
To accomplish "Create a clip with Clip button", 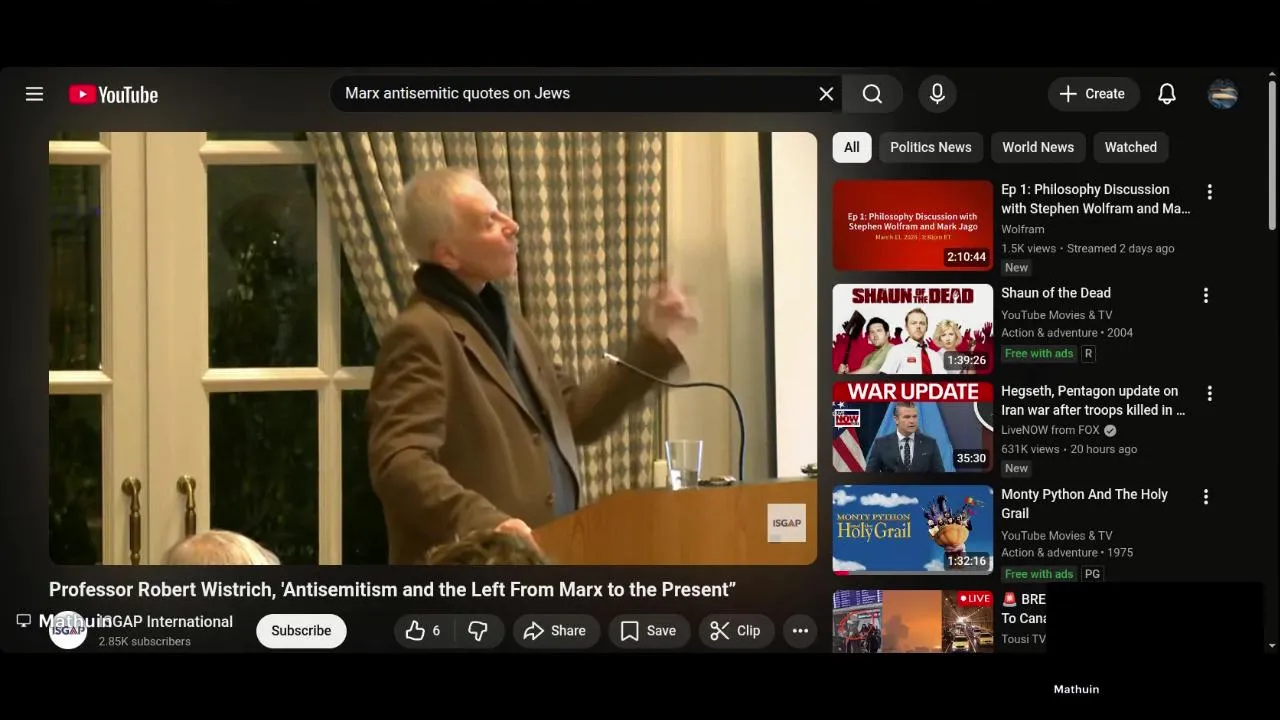I will coord(736,631).
